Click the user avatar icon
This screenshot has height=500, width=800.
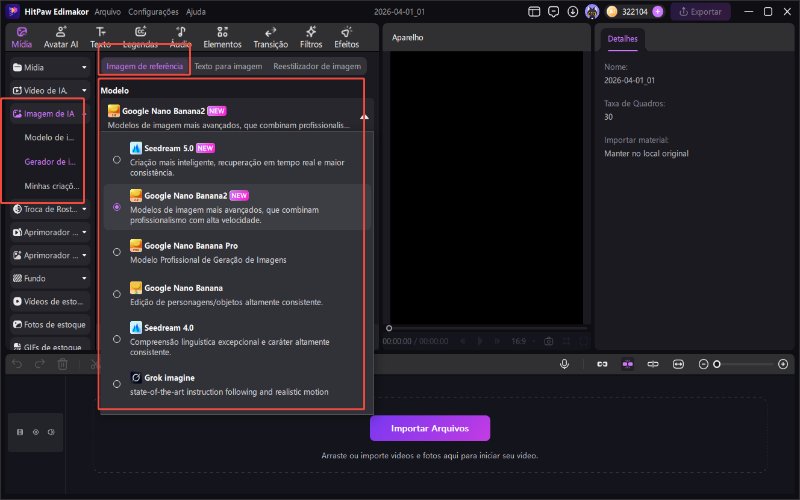click(592, 12)
